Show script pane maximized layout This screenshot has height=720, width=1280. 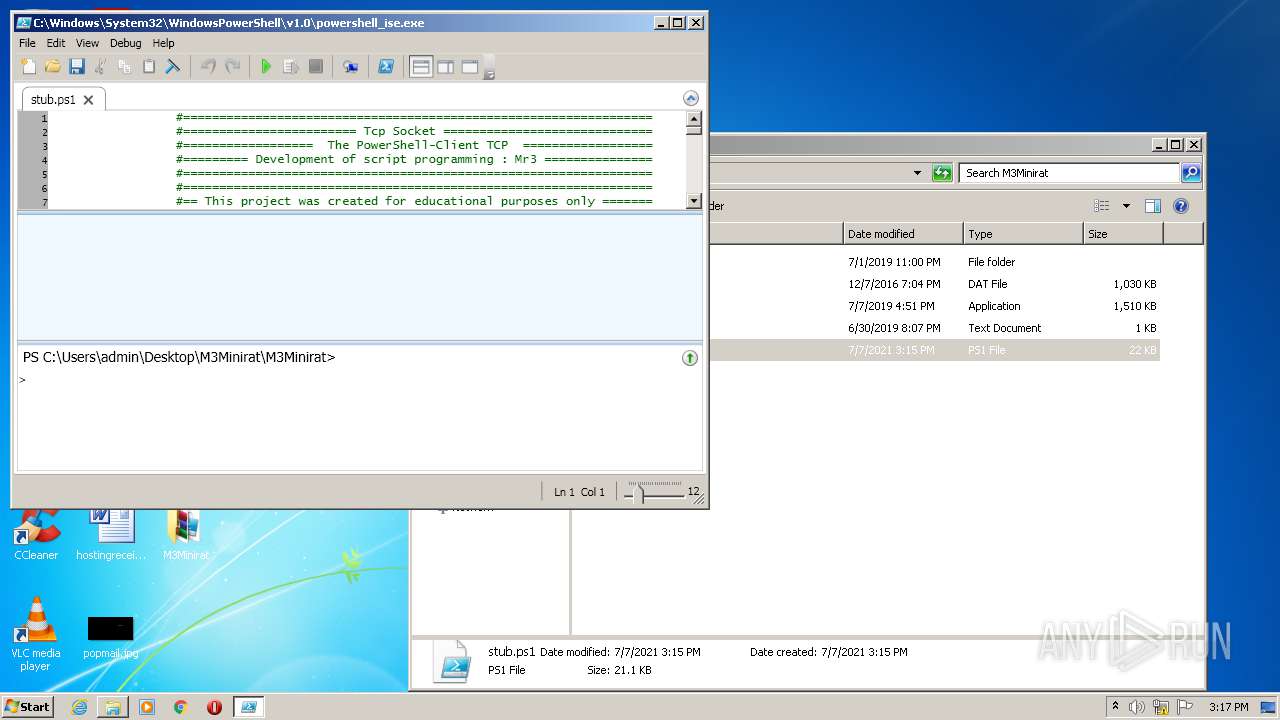click(x=469, y=67)
